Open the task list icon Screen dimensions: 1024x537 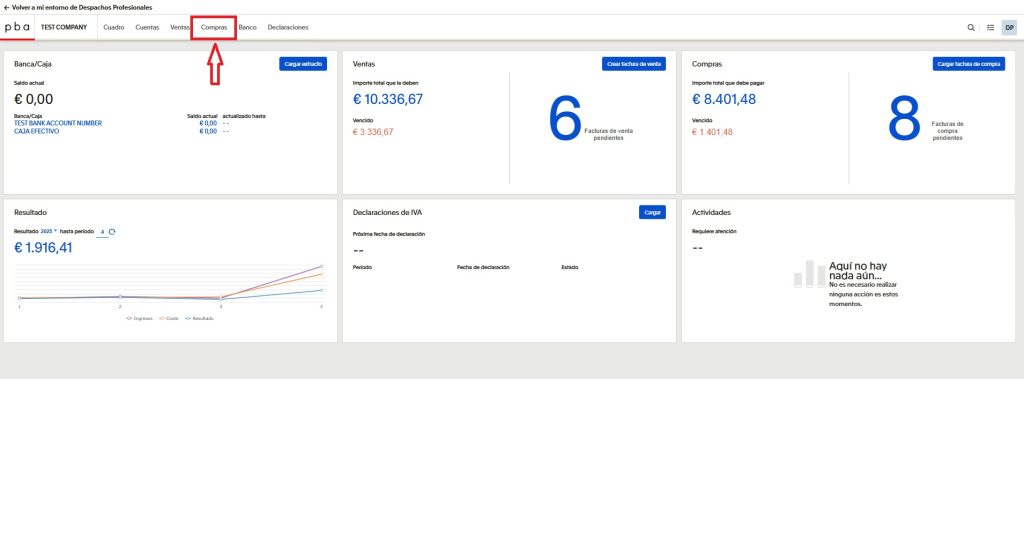pos(990,28)
